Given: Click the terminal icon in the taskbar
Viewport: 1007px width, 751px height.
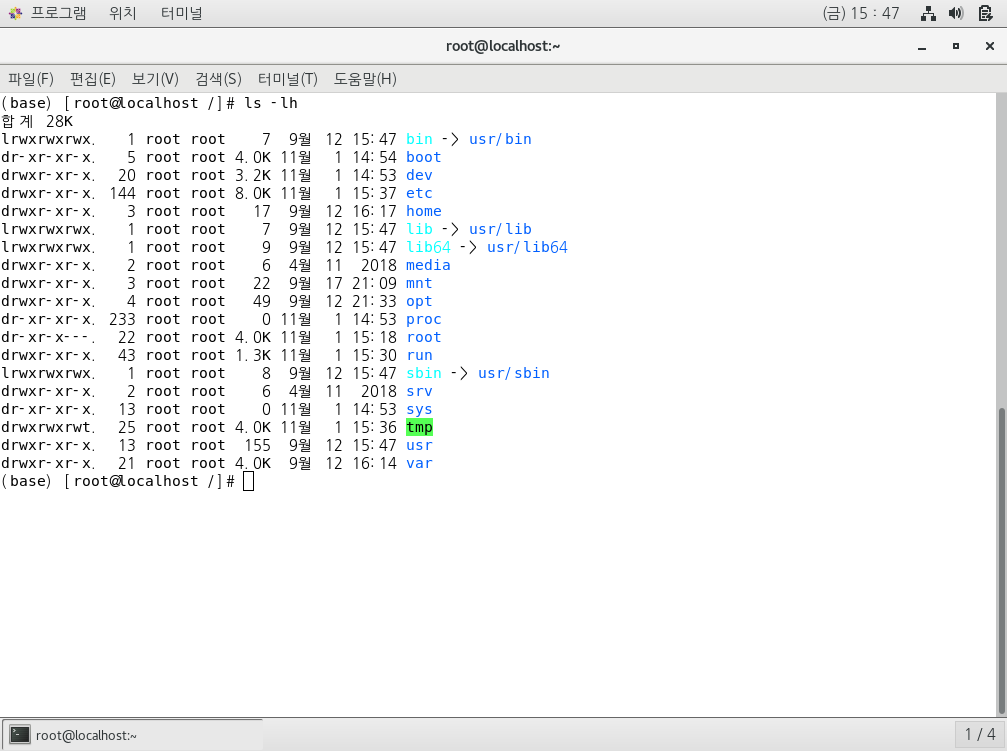Looking at the screenshot, I should (x=20, y=735).
